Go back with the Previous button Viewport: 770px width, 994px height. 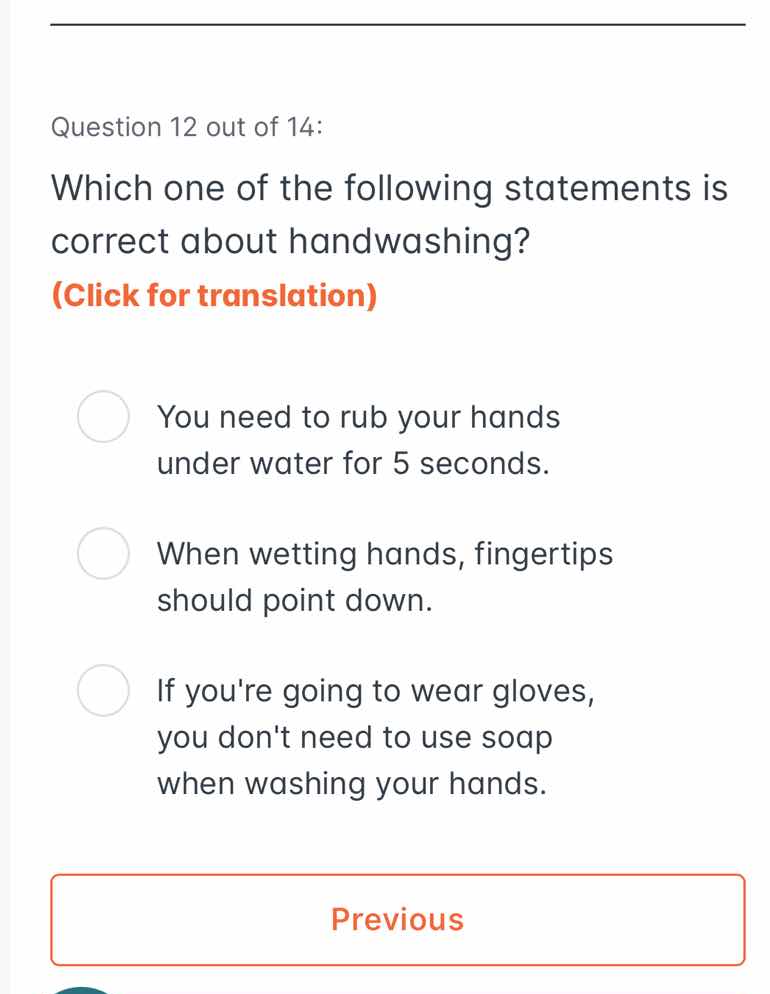pyautogui.click(x=398, y=919)
